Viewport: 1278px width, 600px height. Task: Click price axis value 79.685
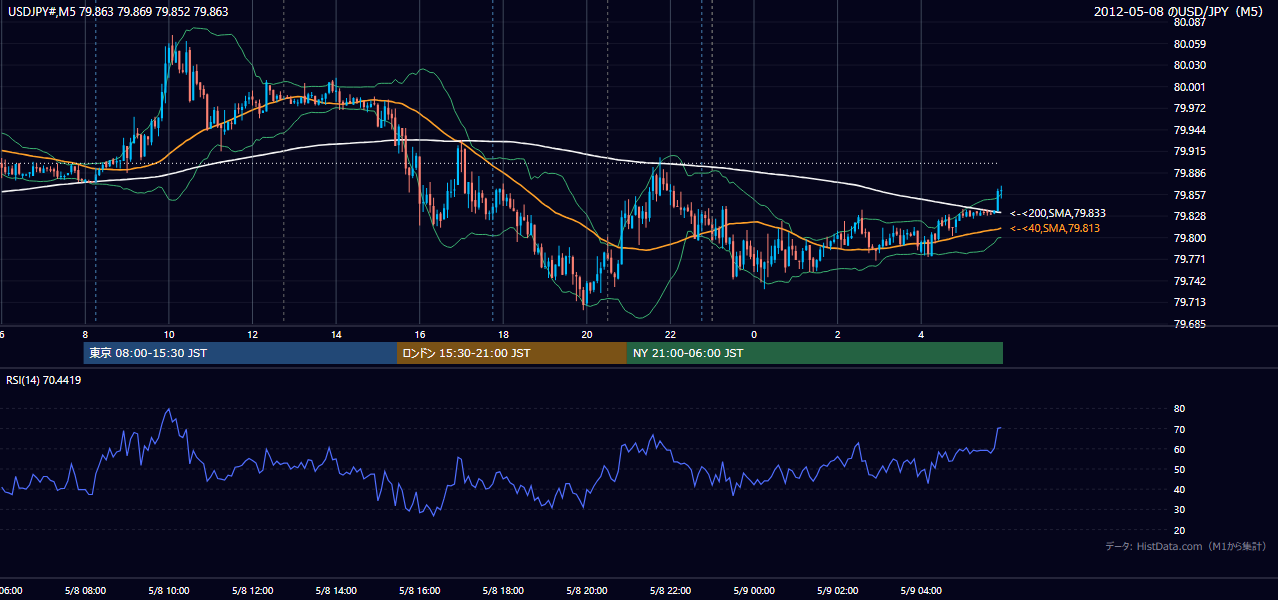point(1190,324)
